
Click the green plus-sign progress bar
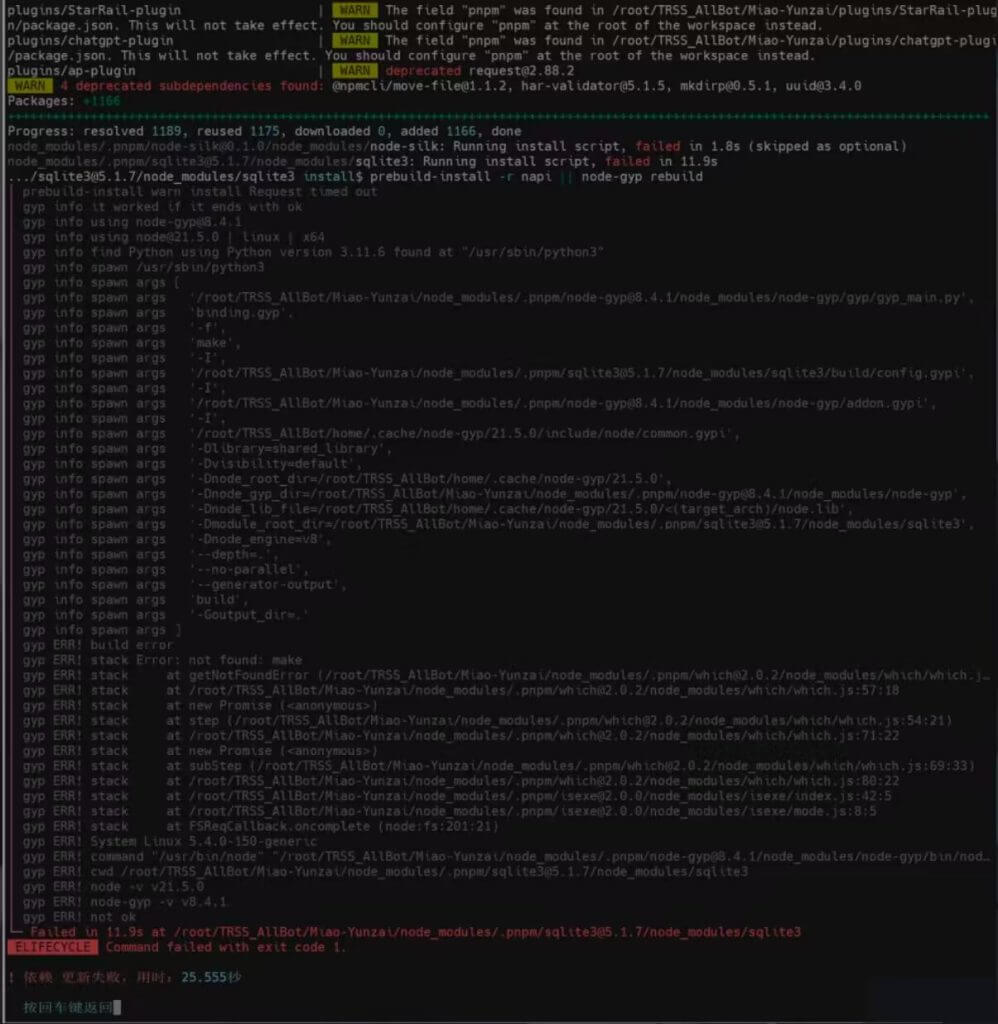click(x=498, y=116)
